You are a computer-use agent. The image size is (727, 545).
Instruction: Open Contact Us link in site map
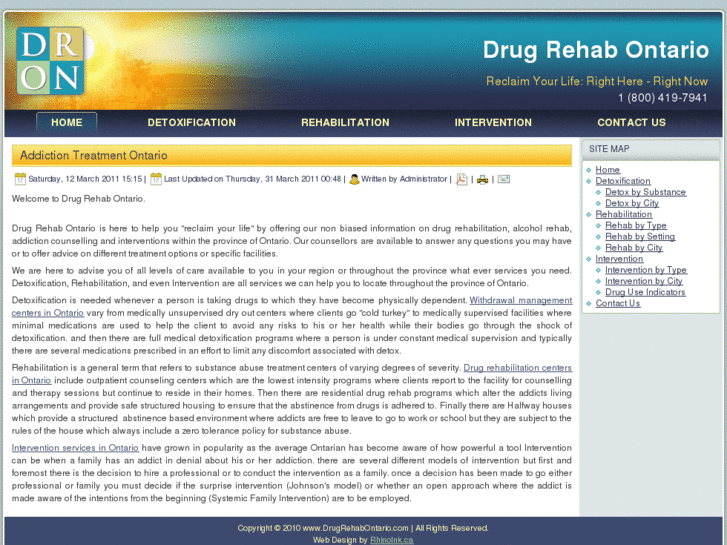pyautogui.click(x=618, y=303)
